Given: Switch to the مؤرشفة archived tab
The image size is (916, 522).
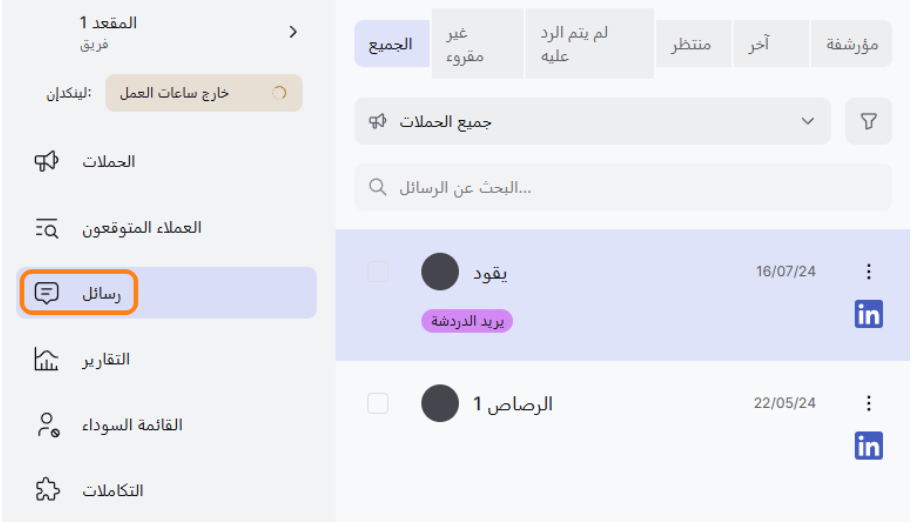Looking at the screenshot, I should click(851, 45).
